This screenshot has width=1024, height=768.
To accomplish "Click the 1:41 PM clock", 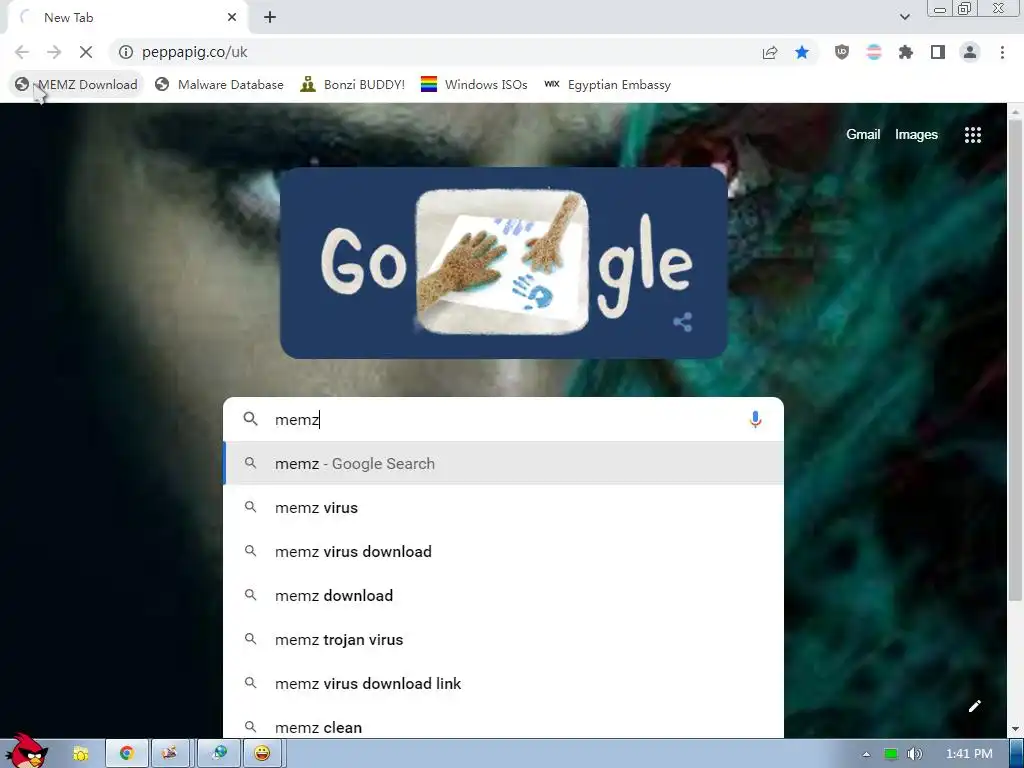I will pos(968,754).
